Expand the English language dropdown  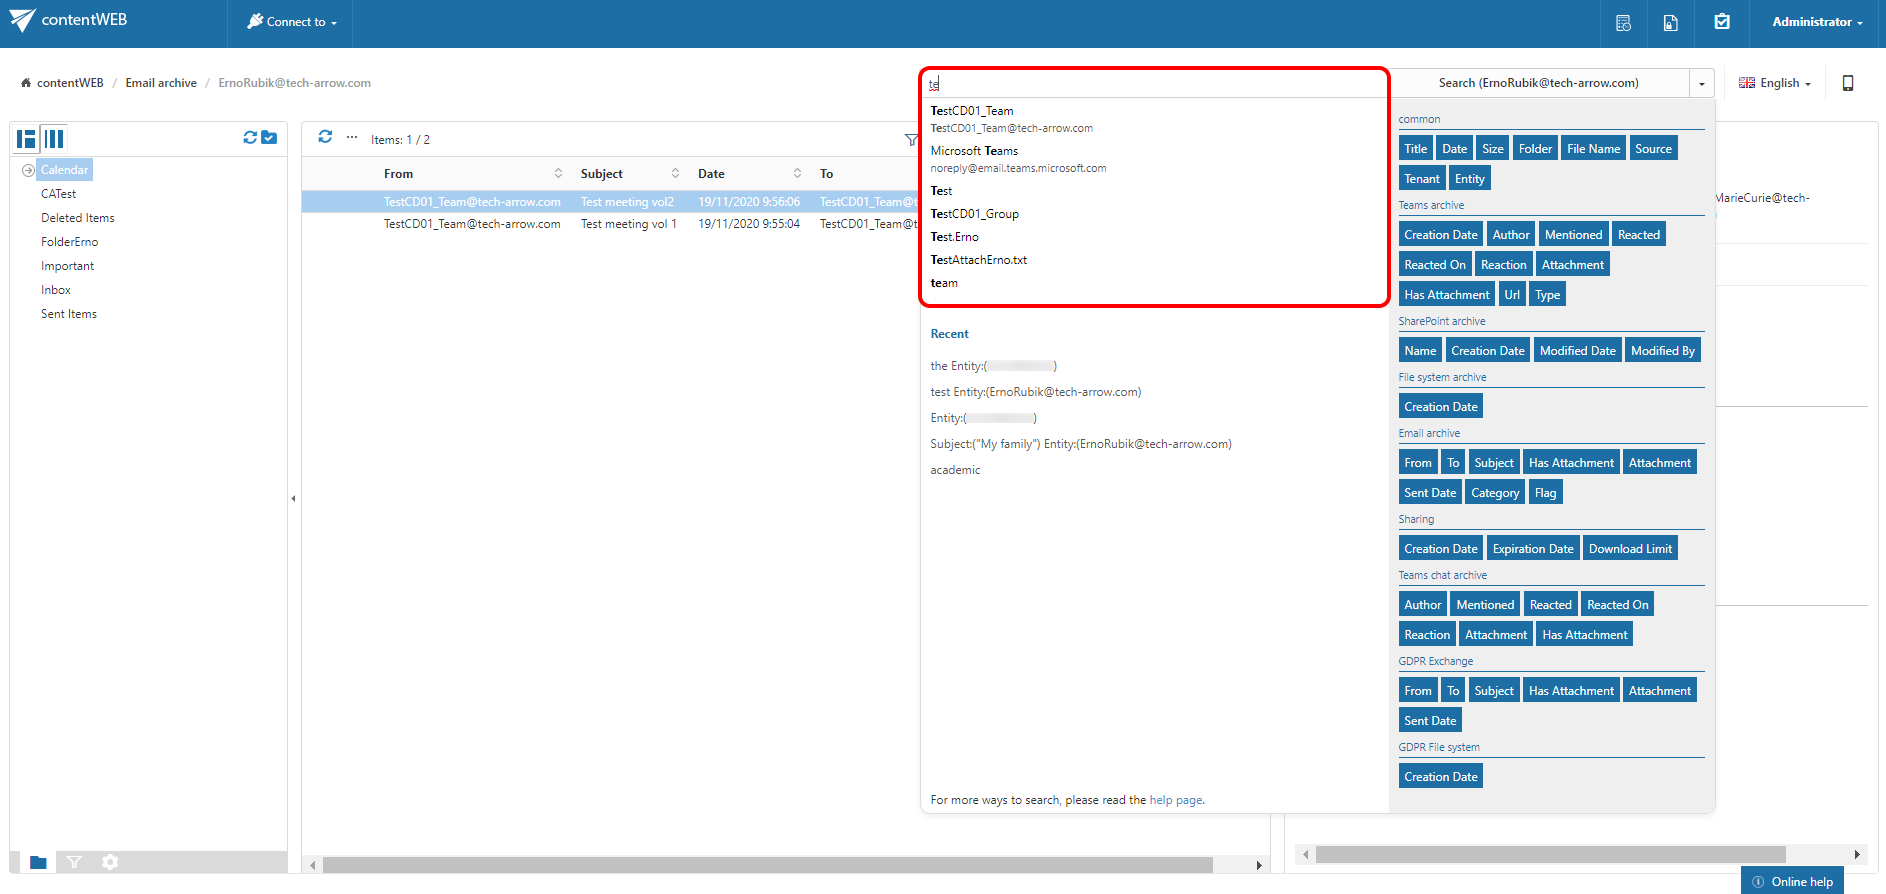pos(1776,83)
